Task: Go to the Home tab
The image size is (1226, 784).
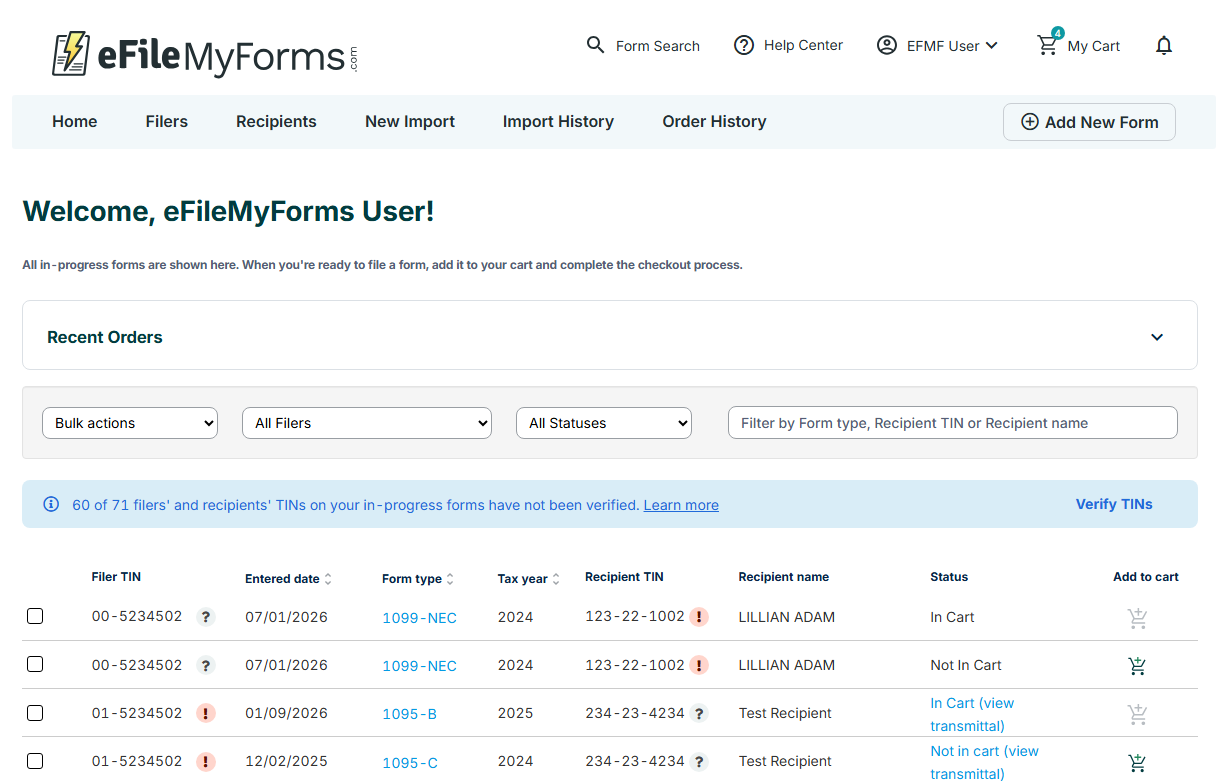Action: click(x=75, y=121)
